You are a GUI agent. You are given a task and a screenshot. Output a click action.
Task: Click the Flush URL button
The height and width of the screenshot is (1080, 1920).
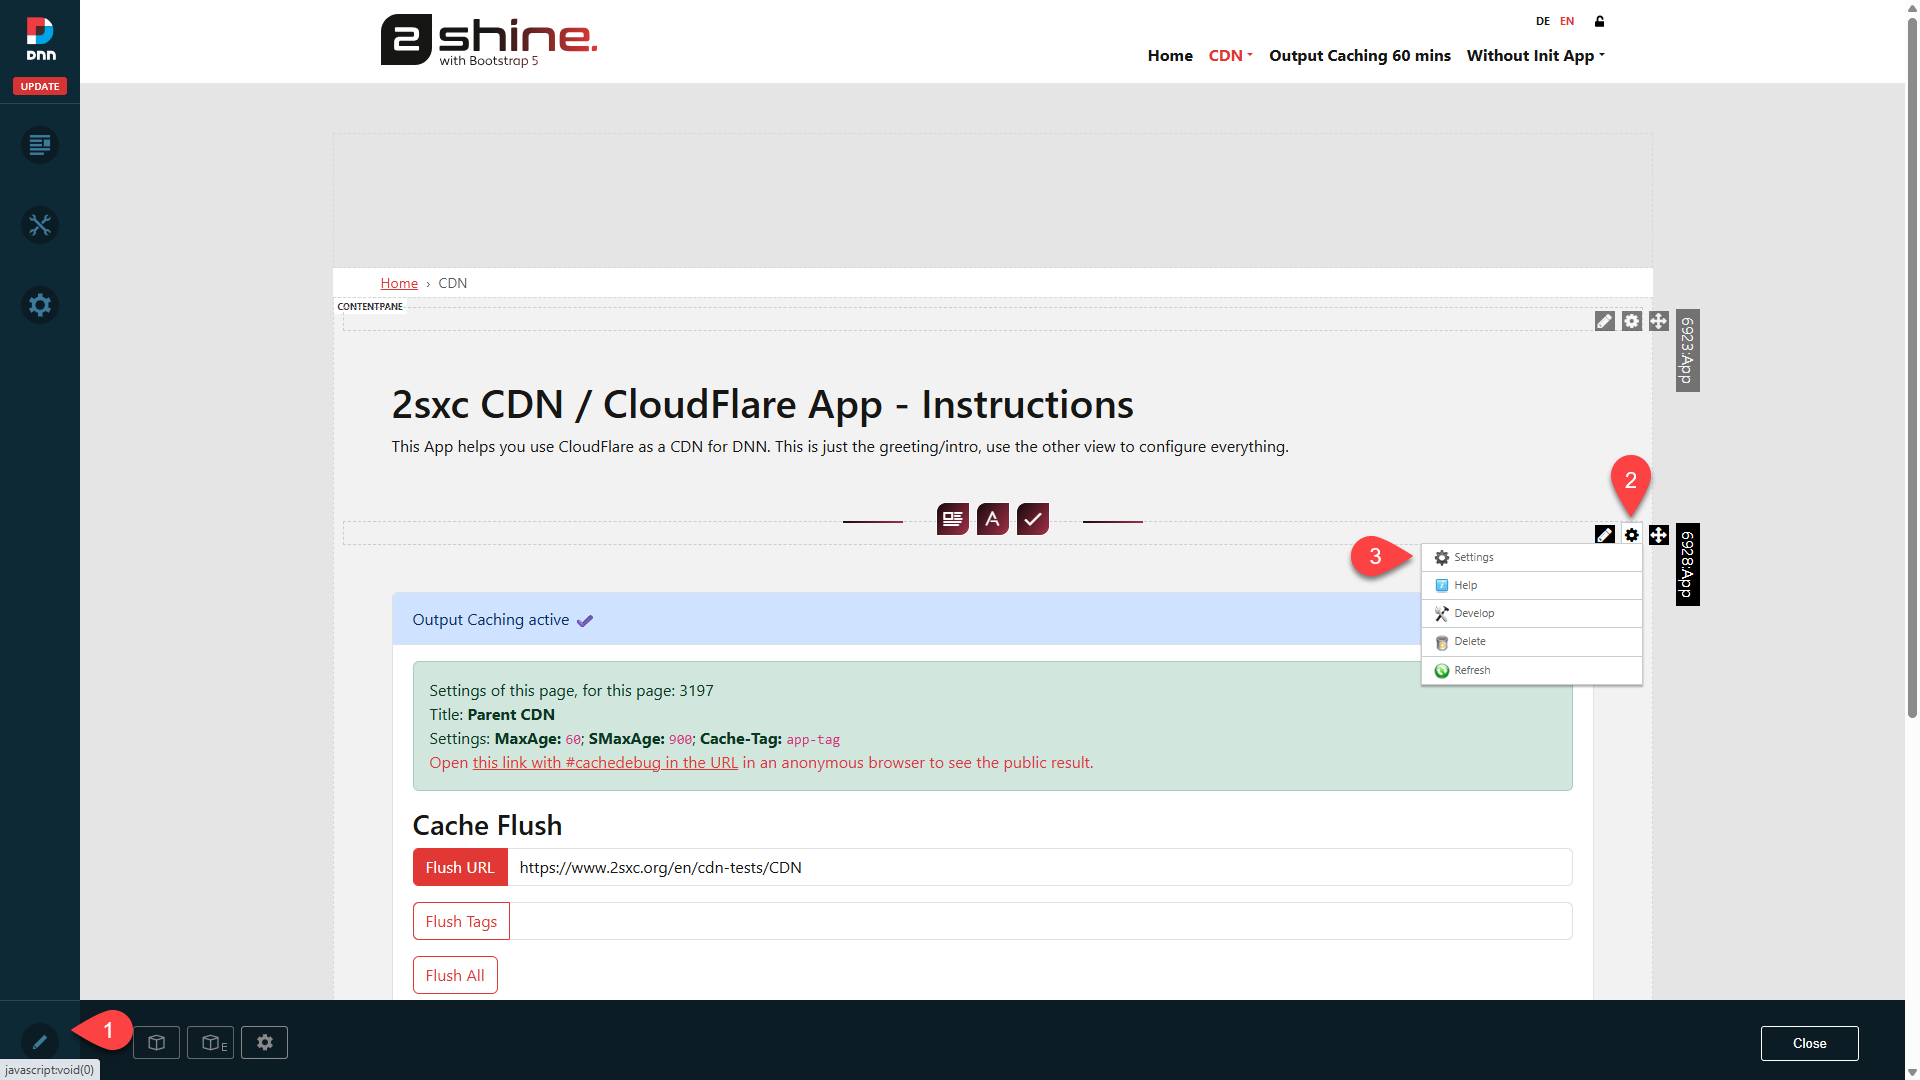(x=460, y=867)
